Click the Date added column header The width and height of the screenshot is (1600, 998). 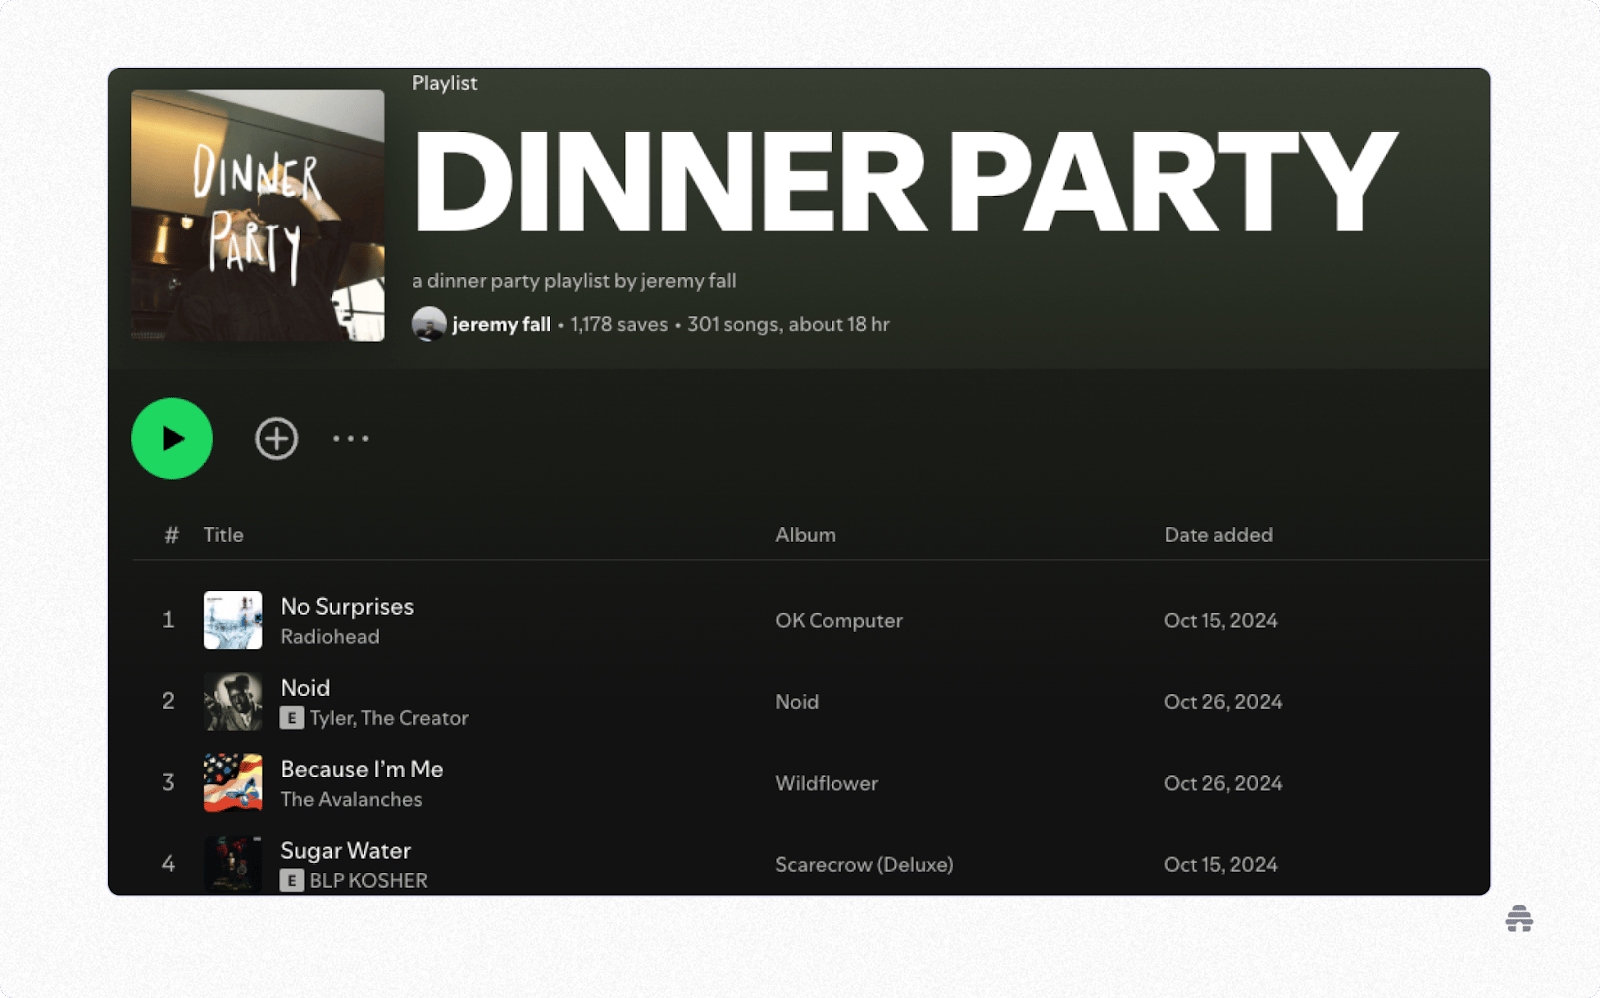pyautogui.click(x=1219, y=535)
